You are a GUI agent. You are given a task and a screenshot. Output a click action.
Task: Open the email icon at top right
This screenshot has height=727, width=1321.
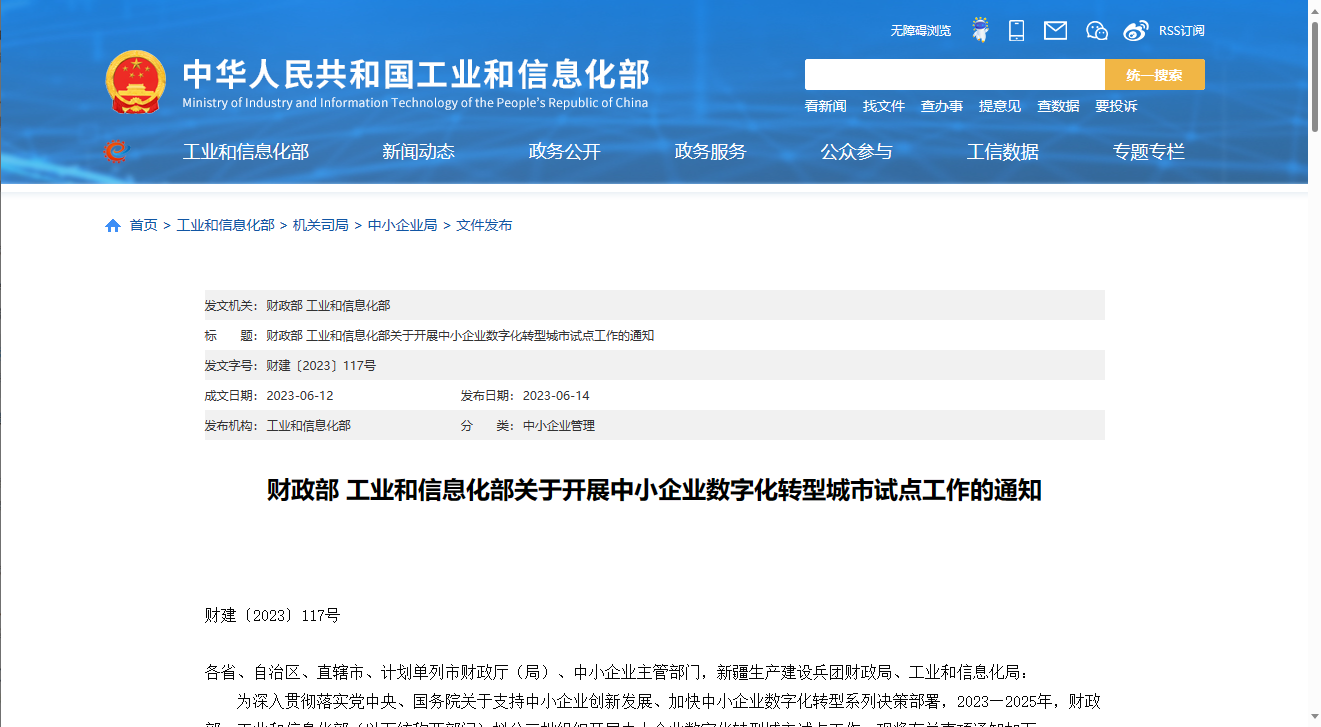click(x=1055, y=30)
